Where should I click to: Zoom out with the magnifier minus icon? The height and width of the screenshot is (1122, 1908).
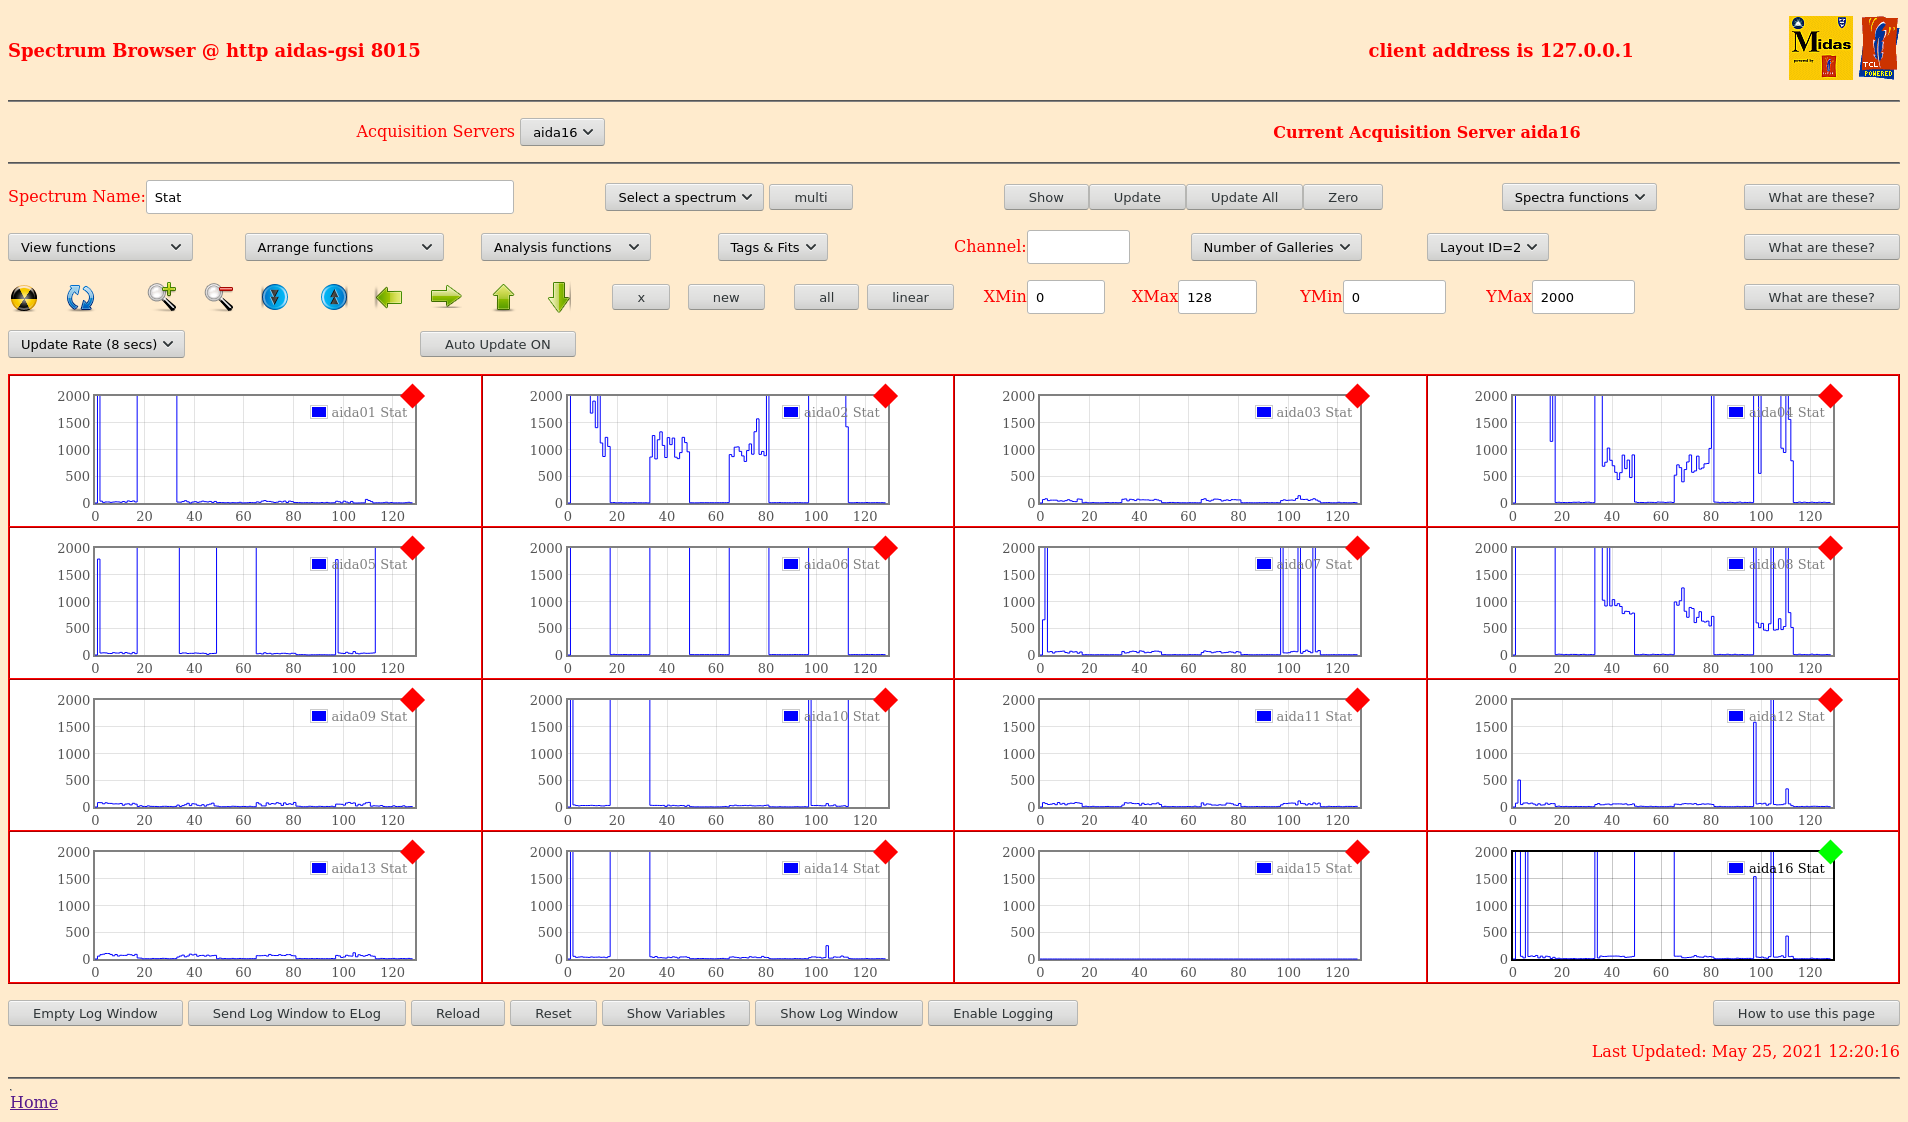219,297
